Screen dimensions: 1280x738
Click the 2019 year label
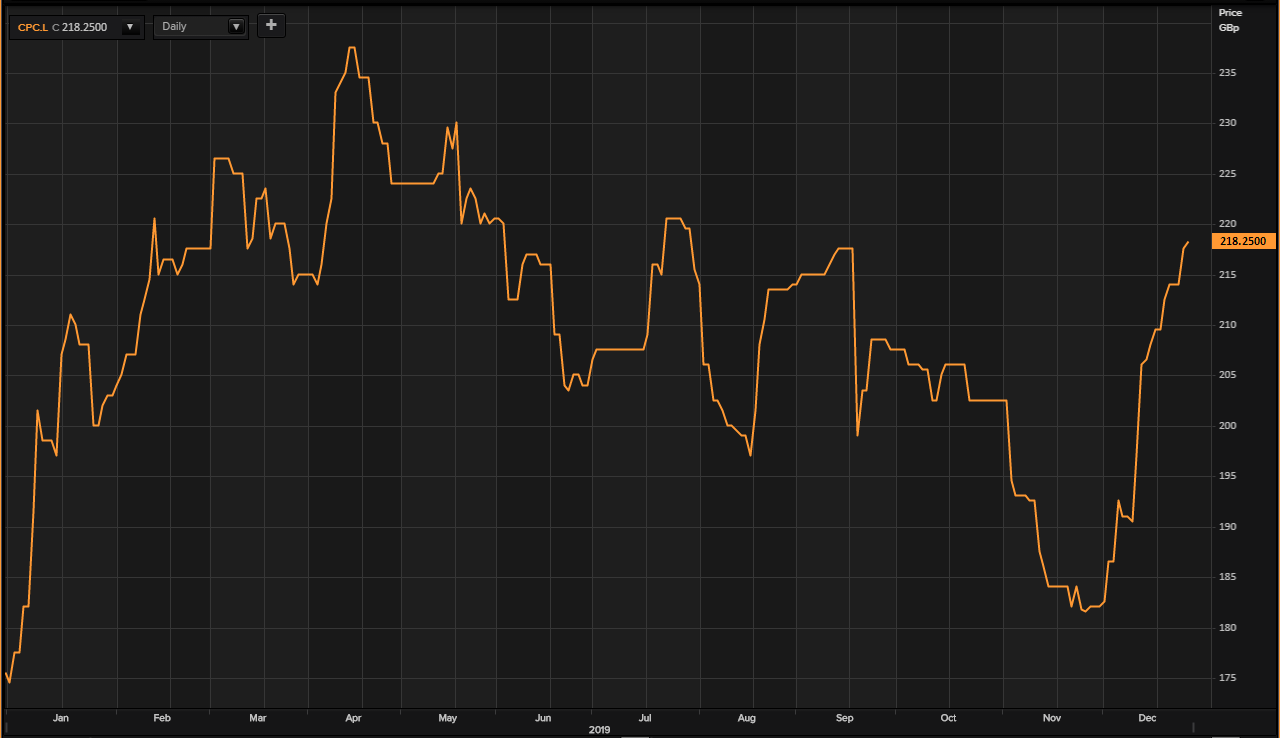[x=599, y=730]
